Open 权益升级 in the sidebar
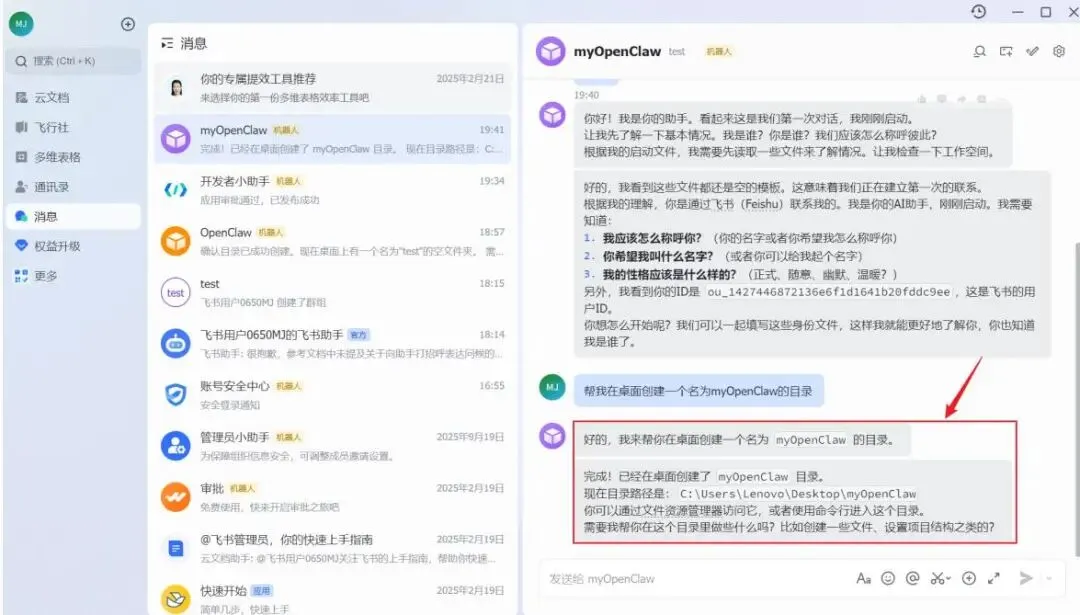Screen dimensions: 1080x615 (x=74, y=246)
